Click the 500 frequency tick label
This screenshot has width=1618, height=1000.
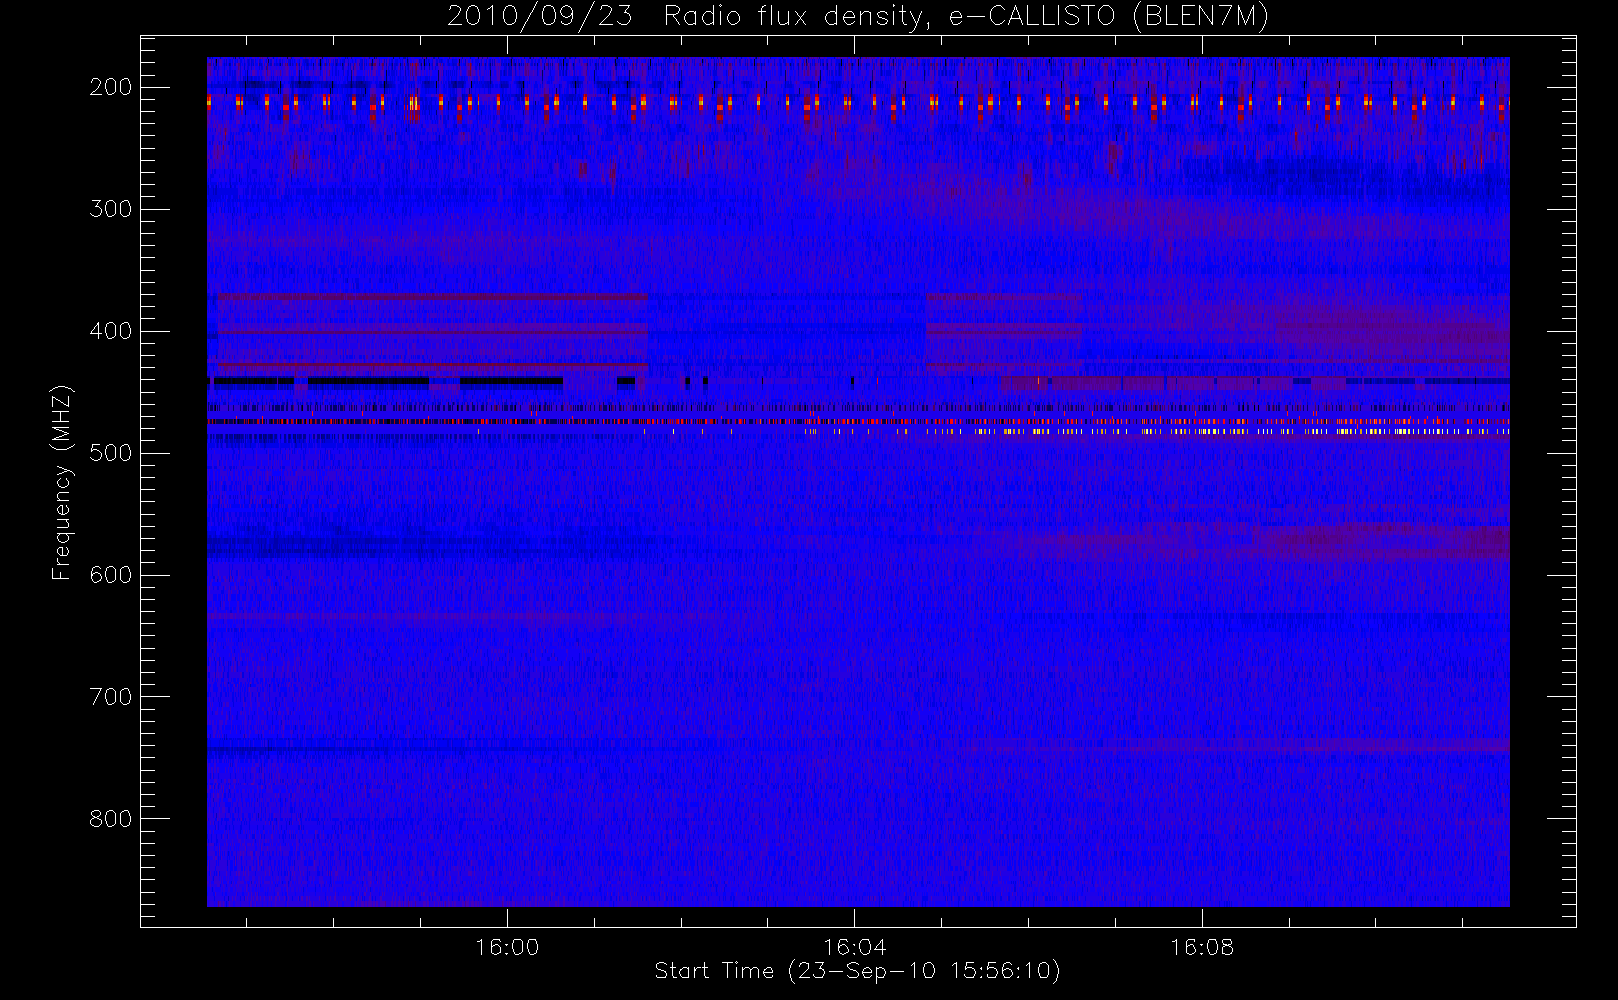110,453
